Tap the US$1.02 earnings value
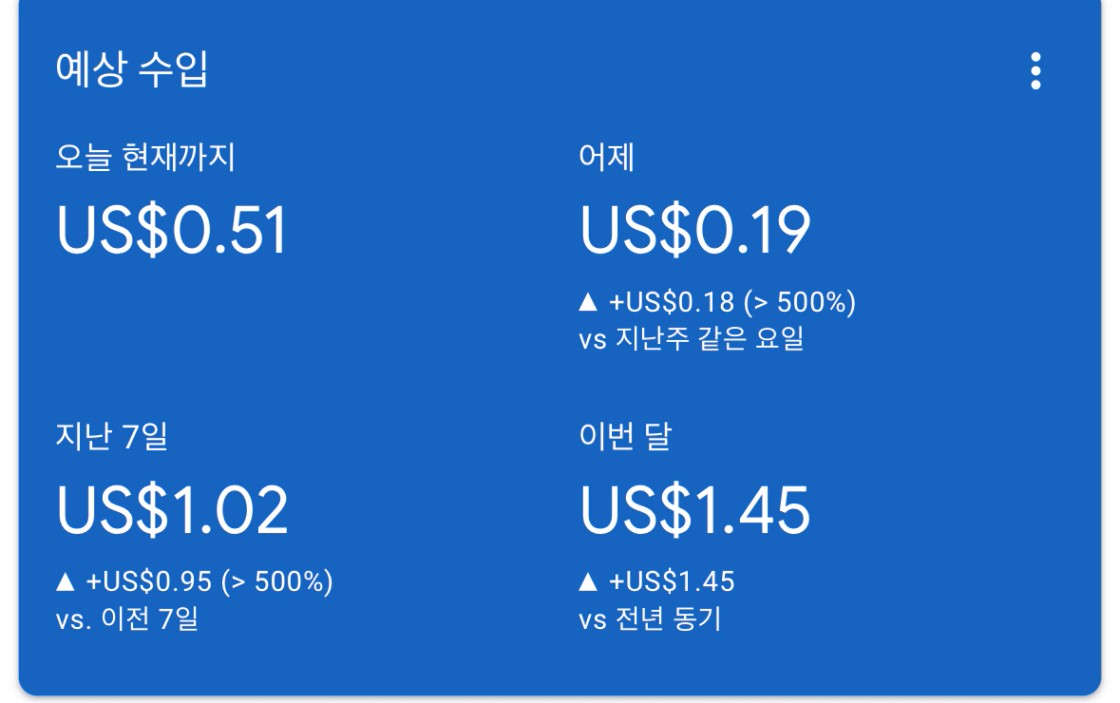The image size is (1120, 703). tap(172, 511)
